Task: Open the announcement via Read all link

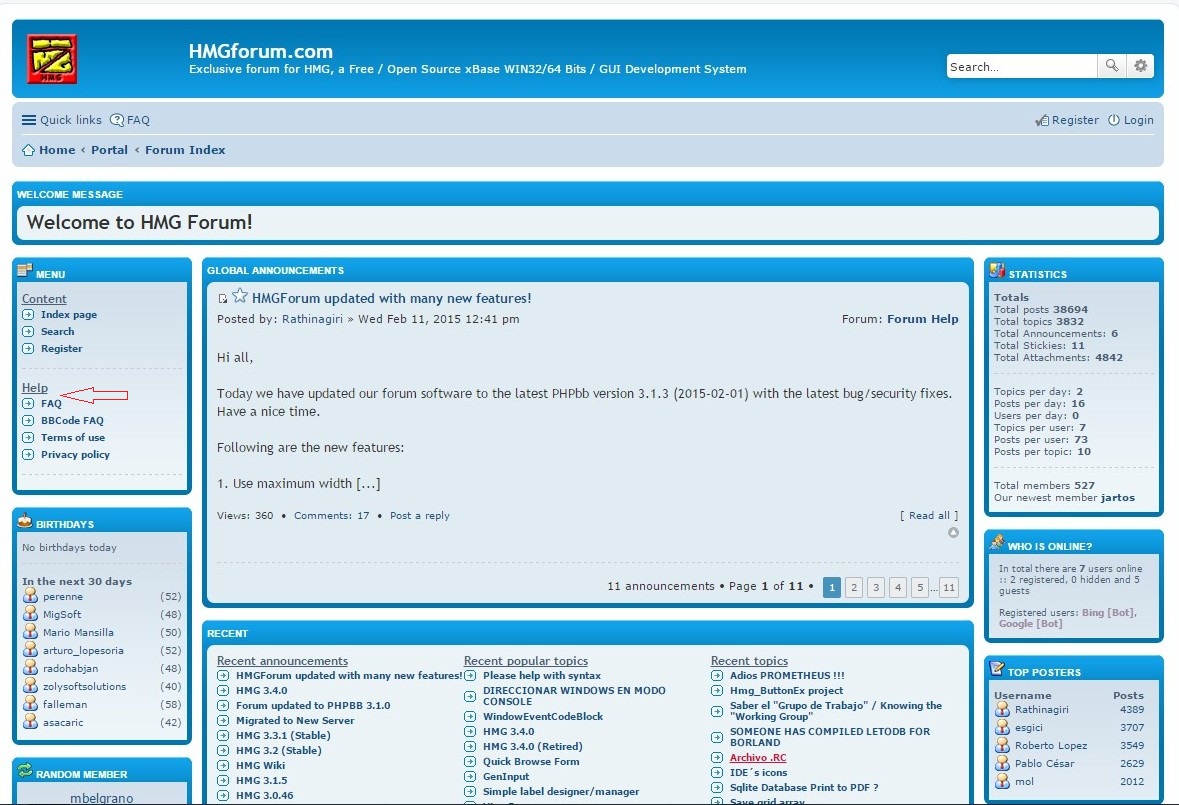Action: pyautogui.click(x=928, y=515)
